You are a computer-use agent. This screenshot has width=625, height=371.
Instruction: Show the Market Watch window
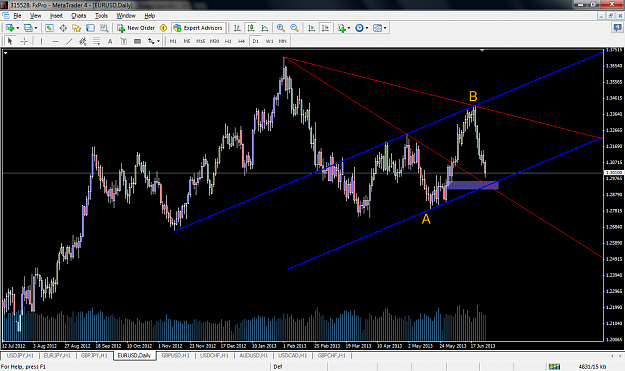point(49,28)
